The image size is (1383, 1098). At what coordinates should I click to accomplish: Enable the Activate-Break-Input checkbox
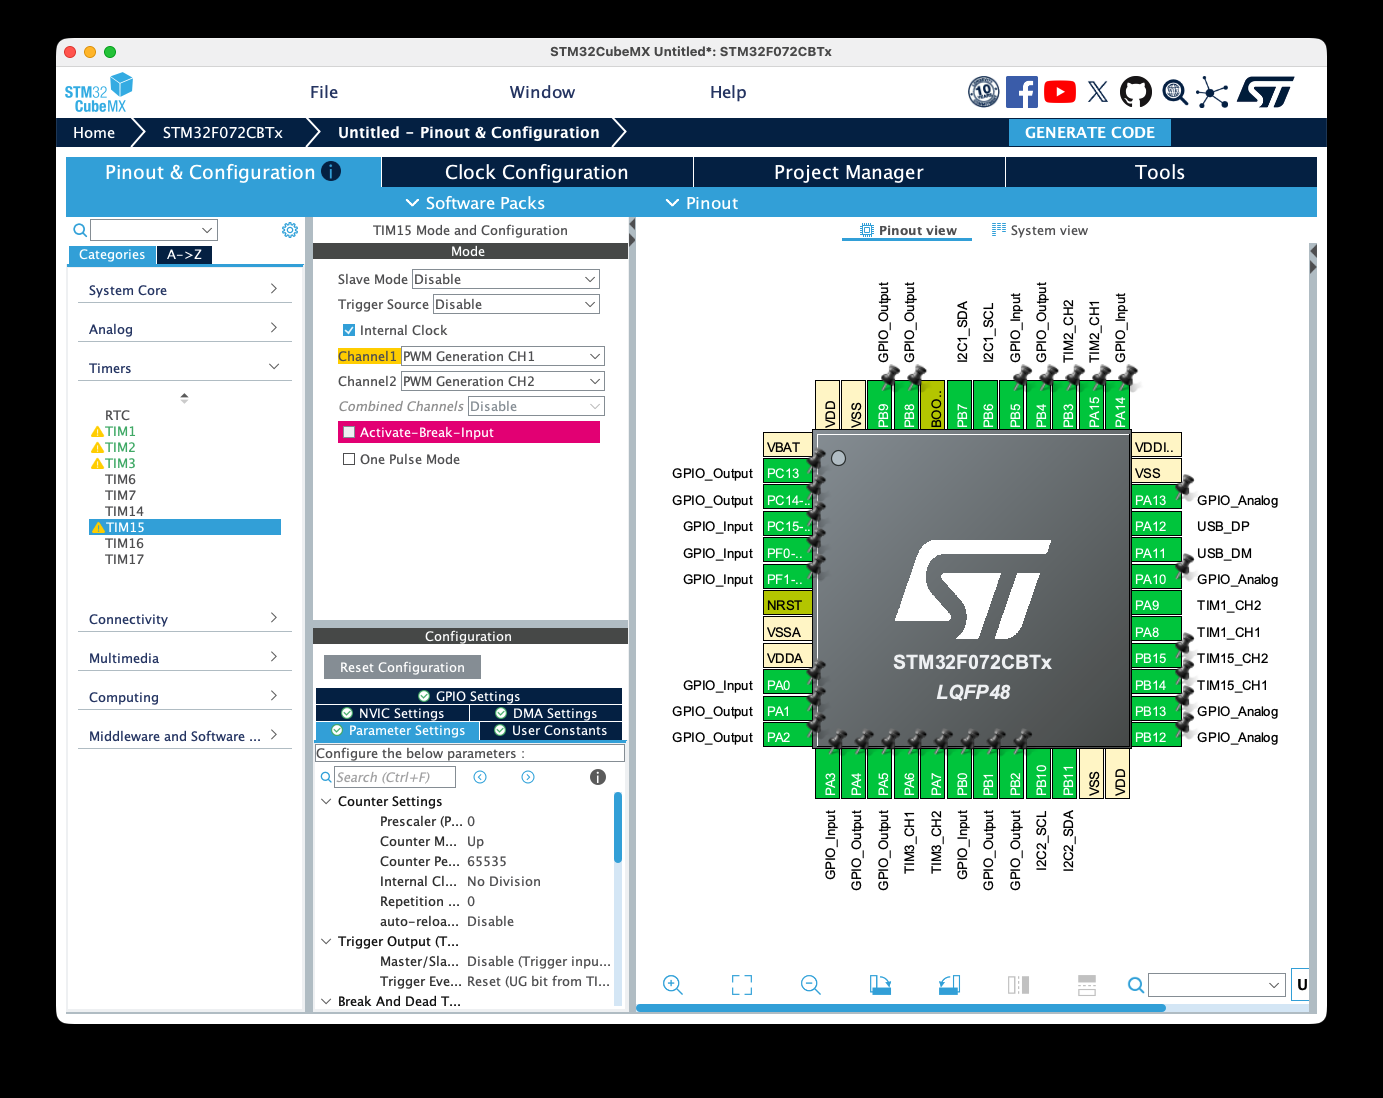pos(350,432)
